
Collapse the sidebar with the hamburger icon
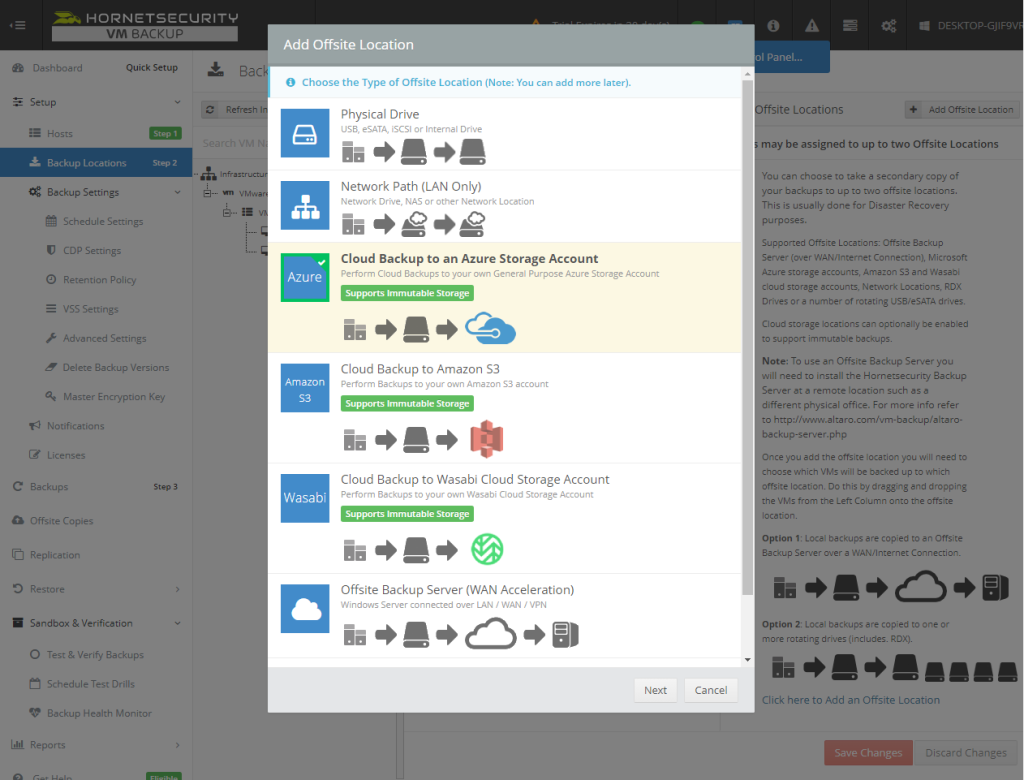tap(18, 25)
